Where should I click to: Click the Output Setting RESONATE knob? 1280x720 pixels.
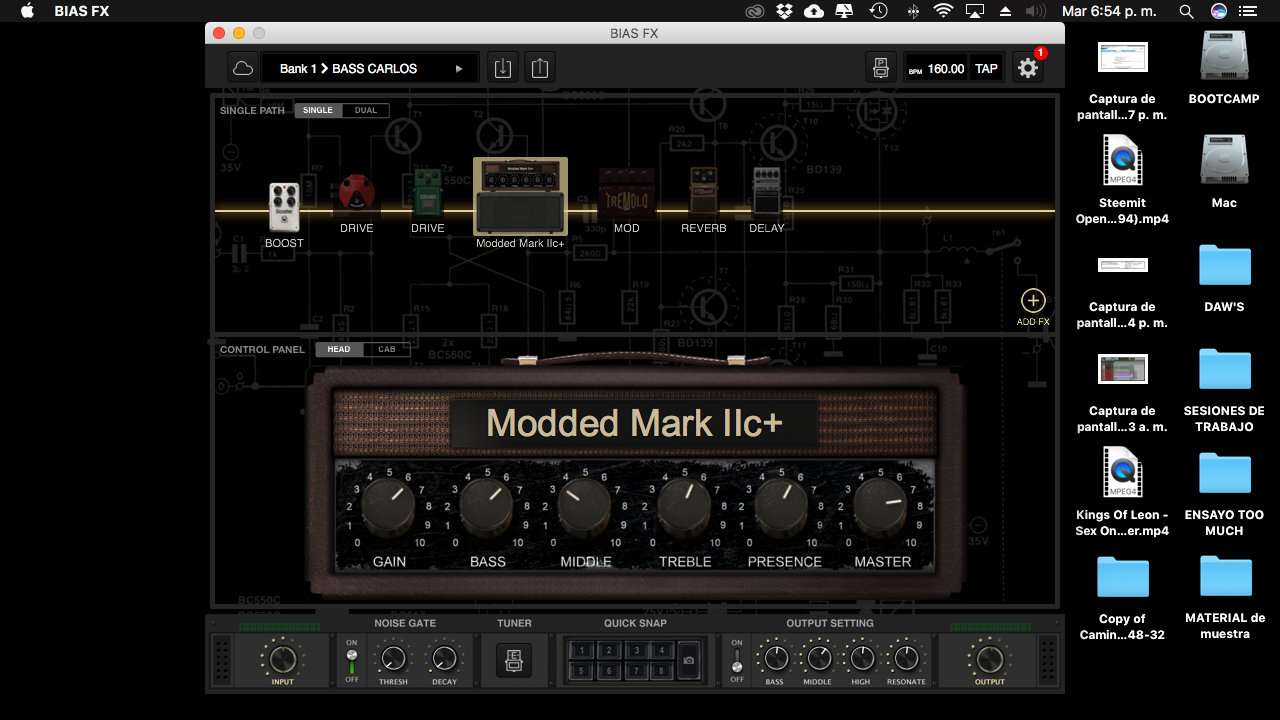(x=905, y=659)
